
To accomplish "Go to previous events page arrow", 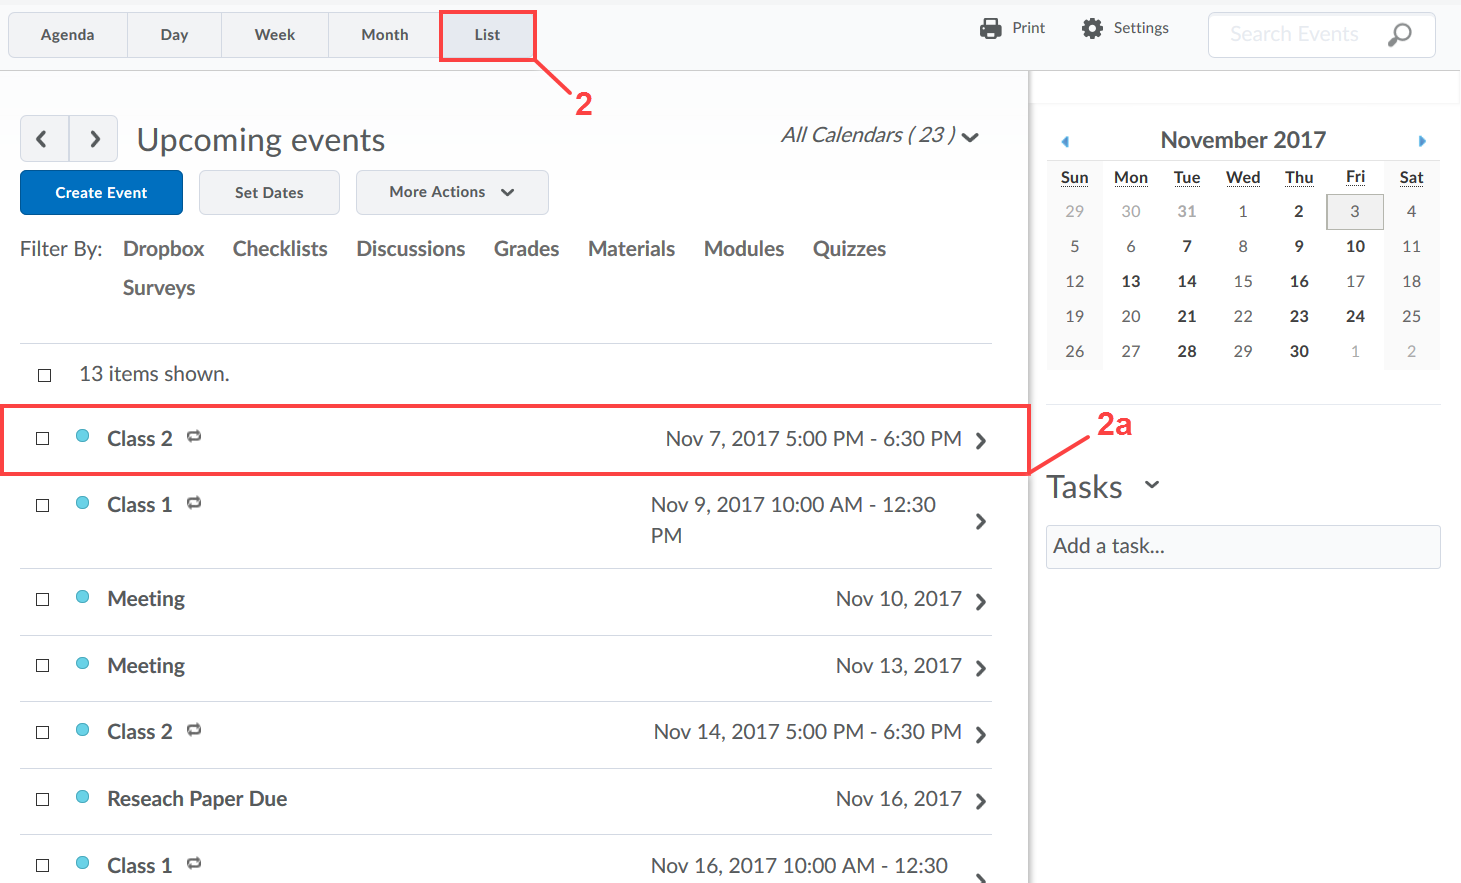I will coord(44,139).
